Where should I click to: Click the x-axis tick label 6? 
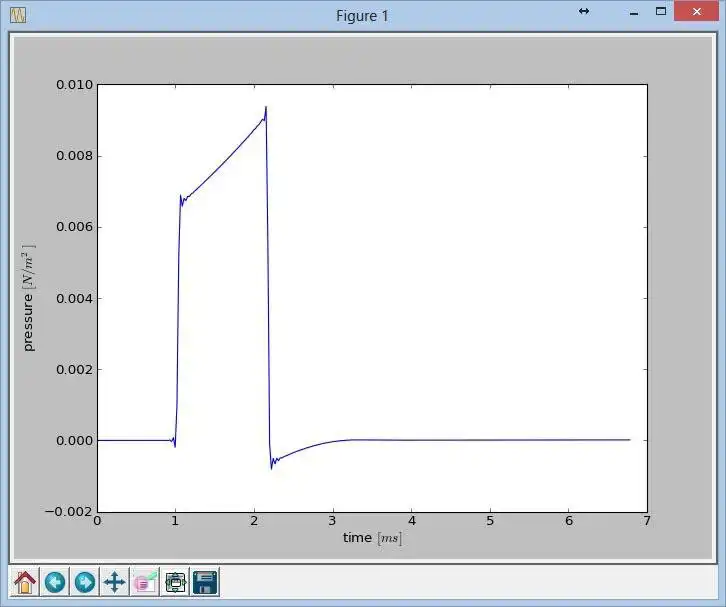coord(569,521)
